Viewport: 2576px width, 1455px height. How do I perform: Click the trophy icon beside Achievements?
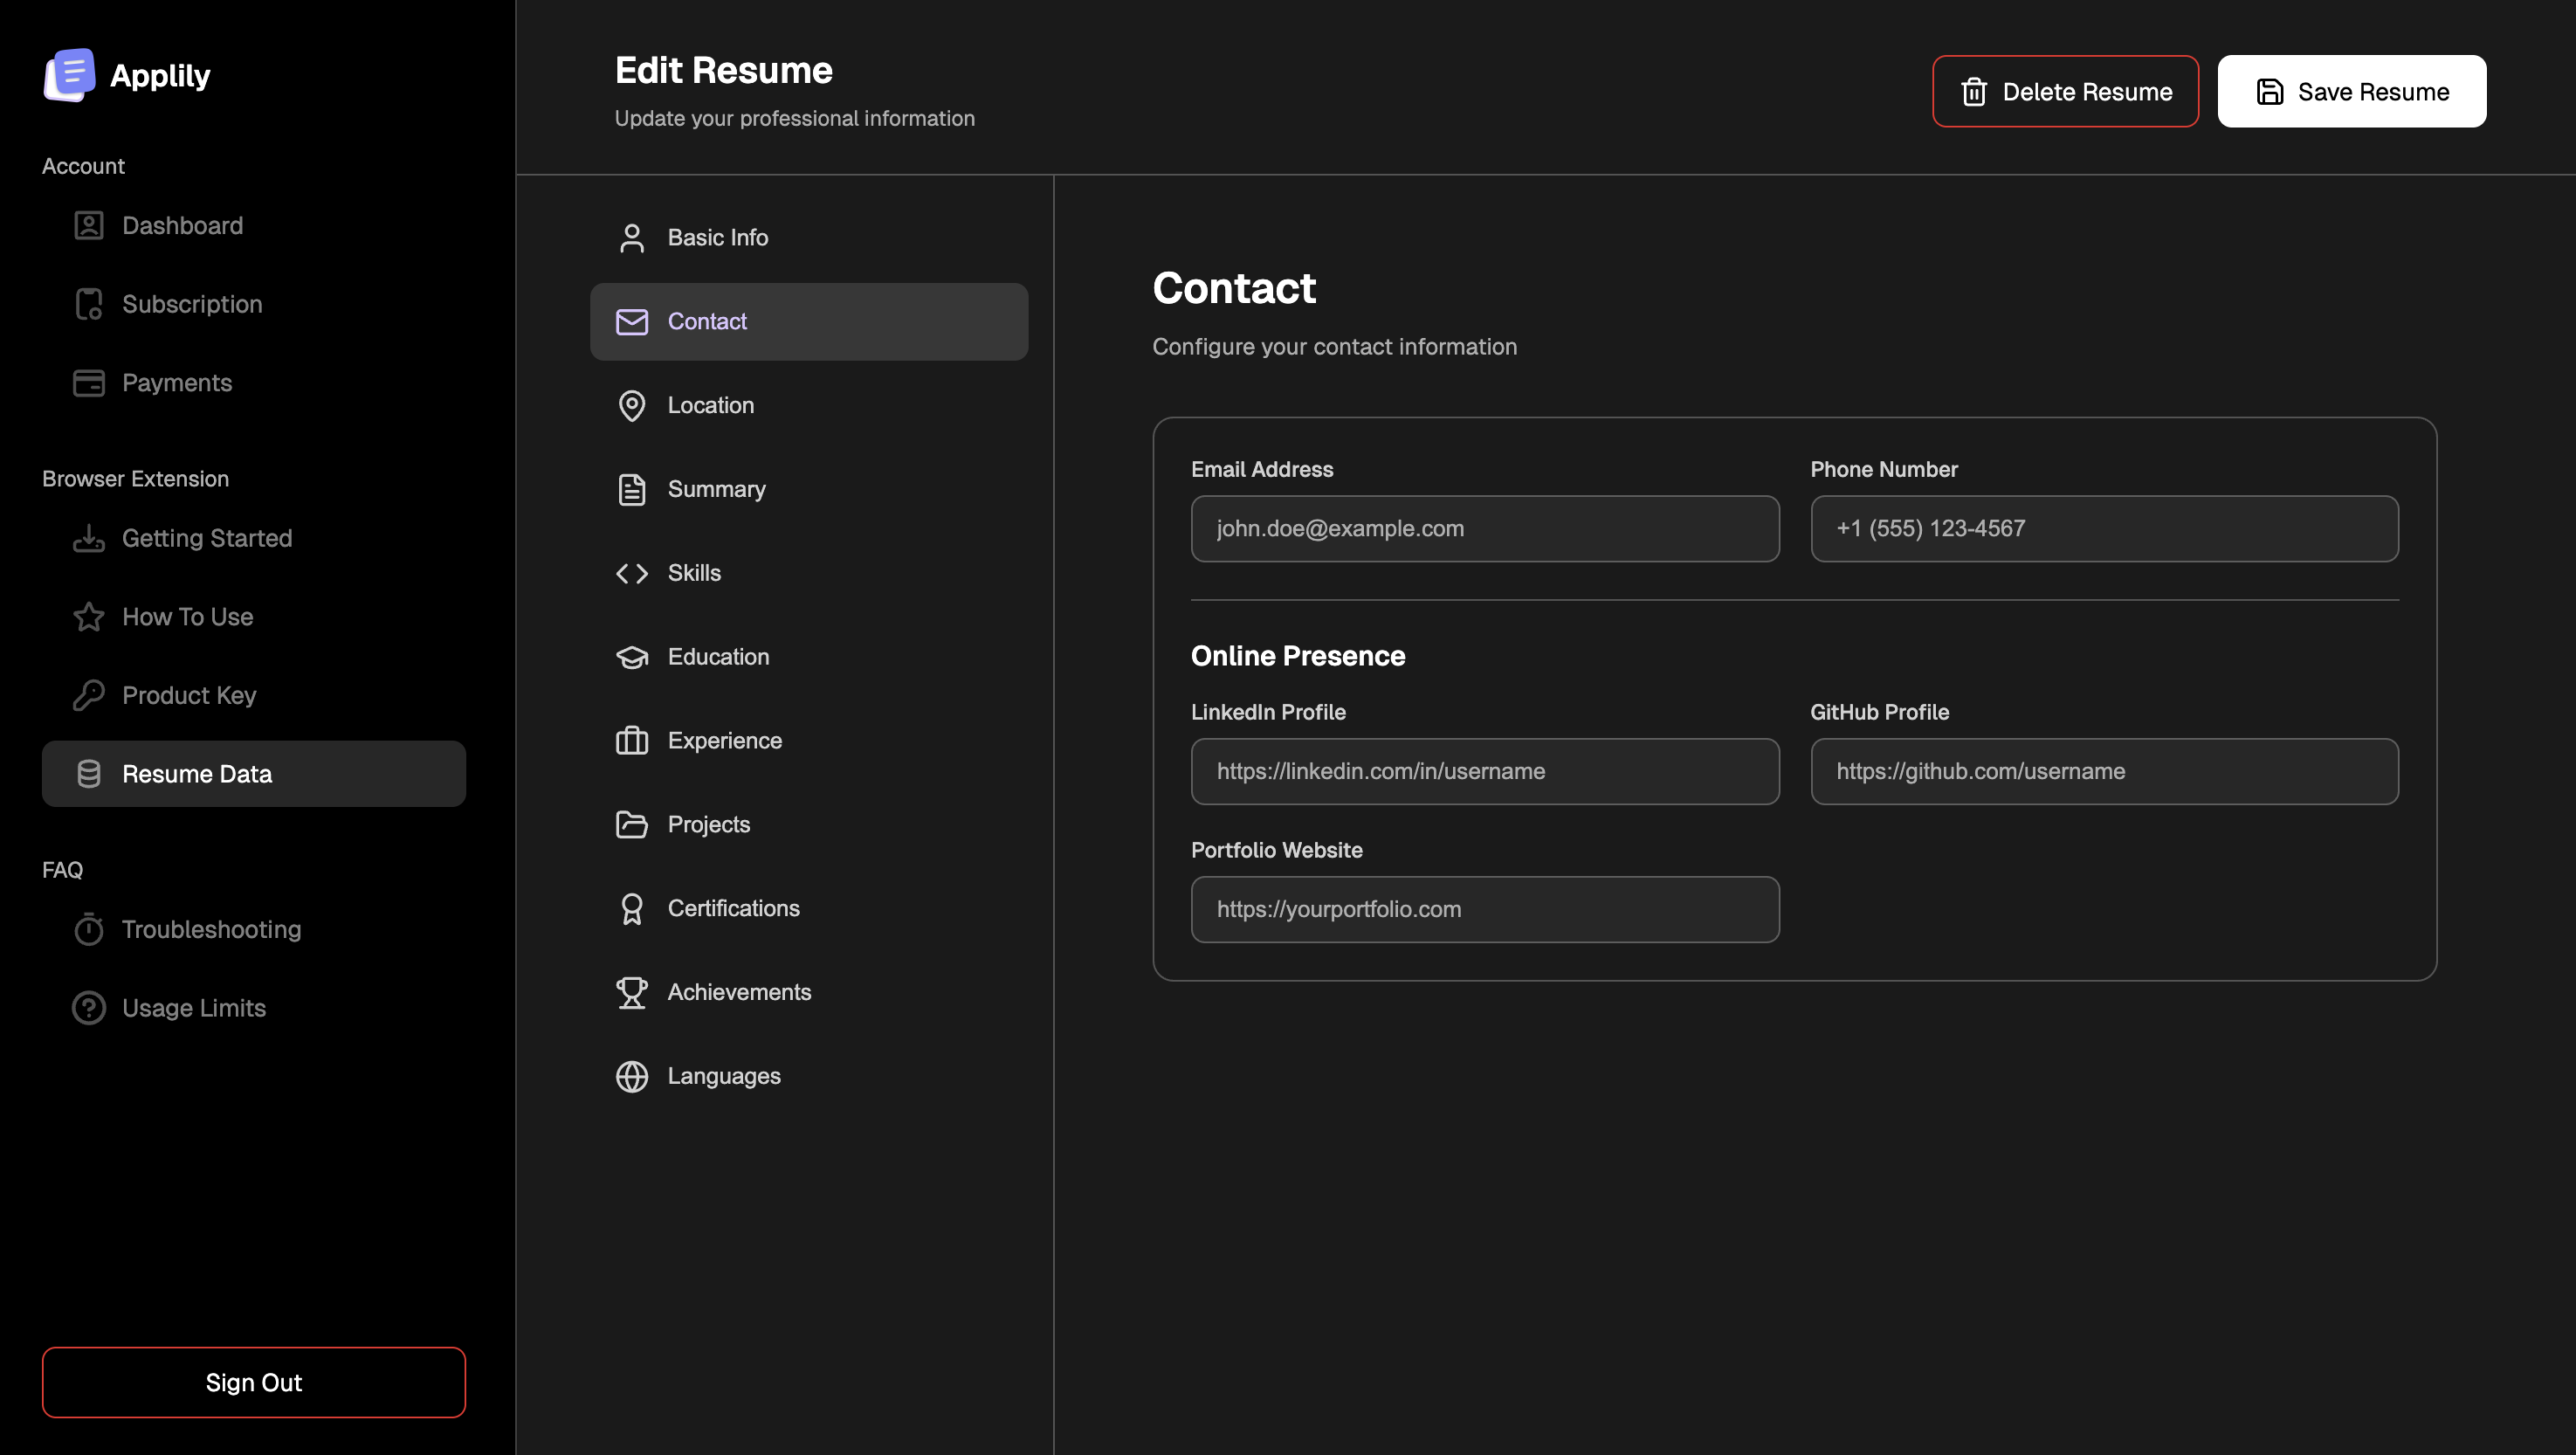coord(631,992)
